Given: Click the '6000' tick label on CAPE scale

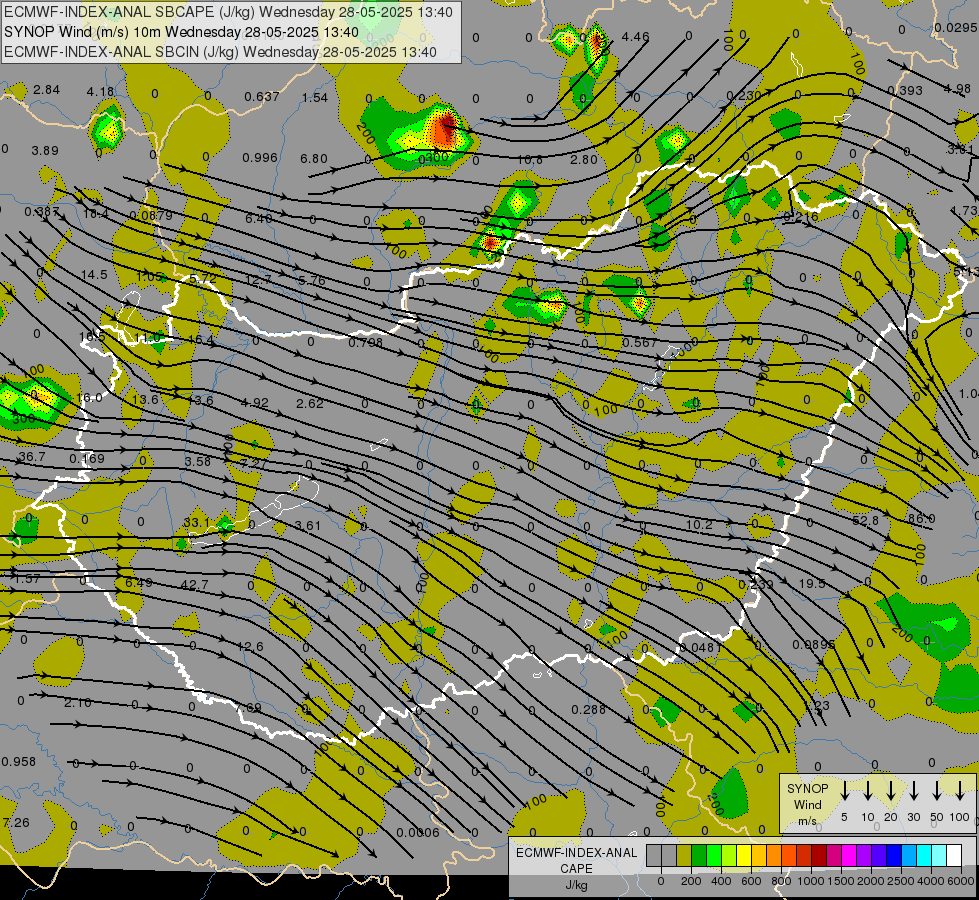Looking at the screenshot, I should tap(961, 881).
